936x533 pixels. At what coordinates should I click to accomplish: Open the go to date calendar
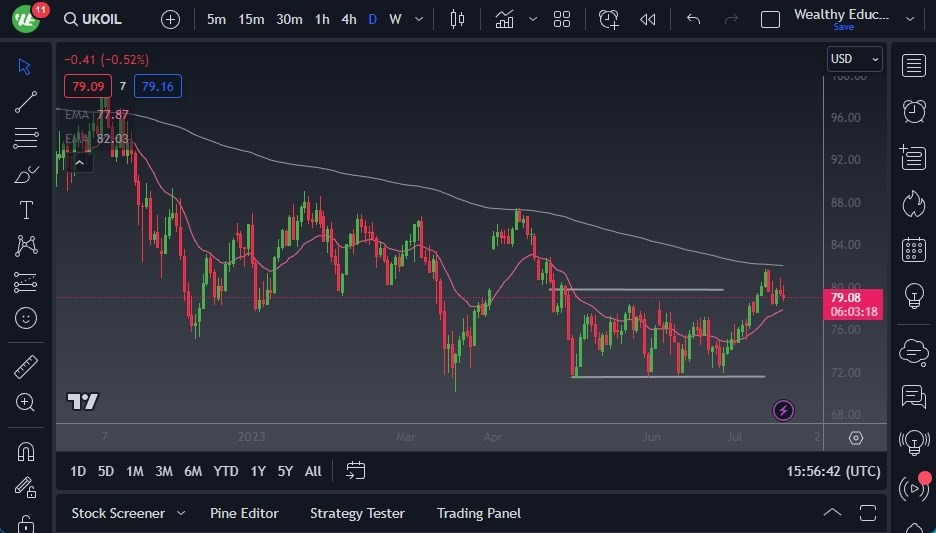click(356, 471)
